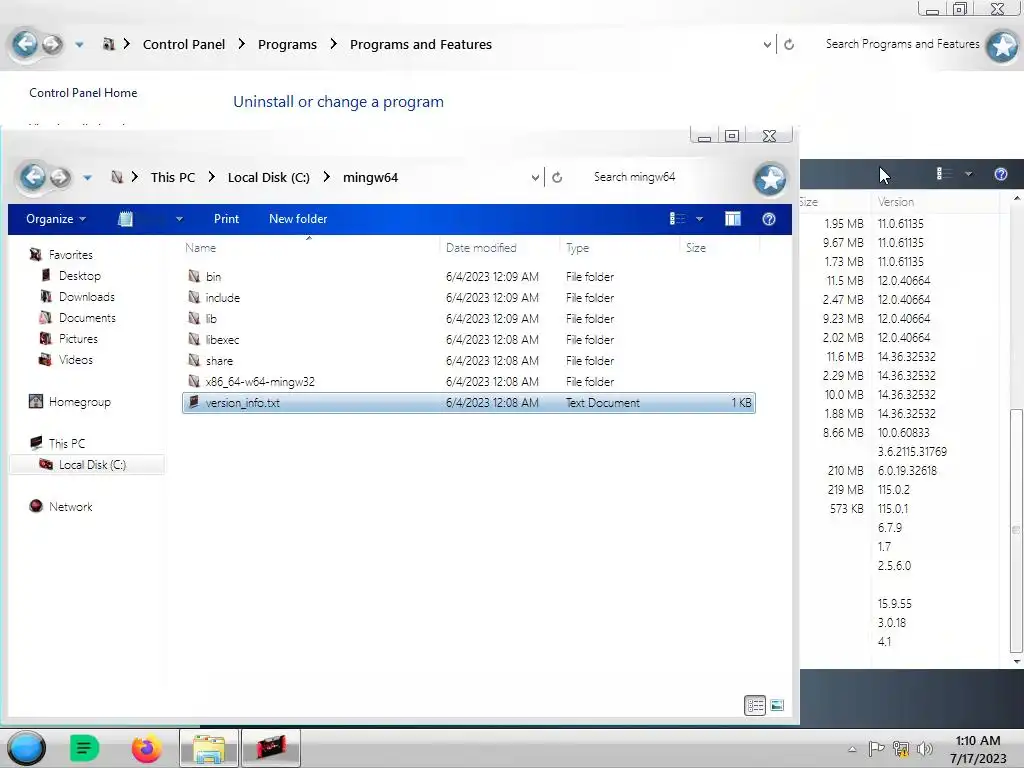Expand the Open button dropdown arrow

click(x=179, y=219)
